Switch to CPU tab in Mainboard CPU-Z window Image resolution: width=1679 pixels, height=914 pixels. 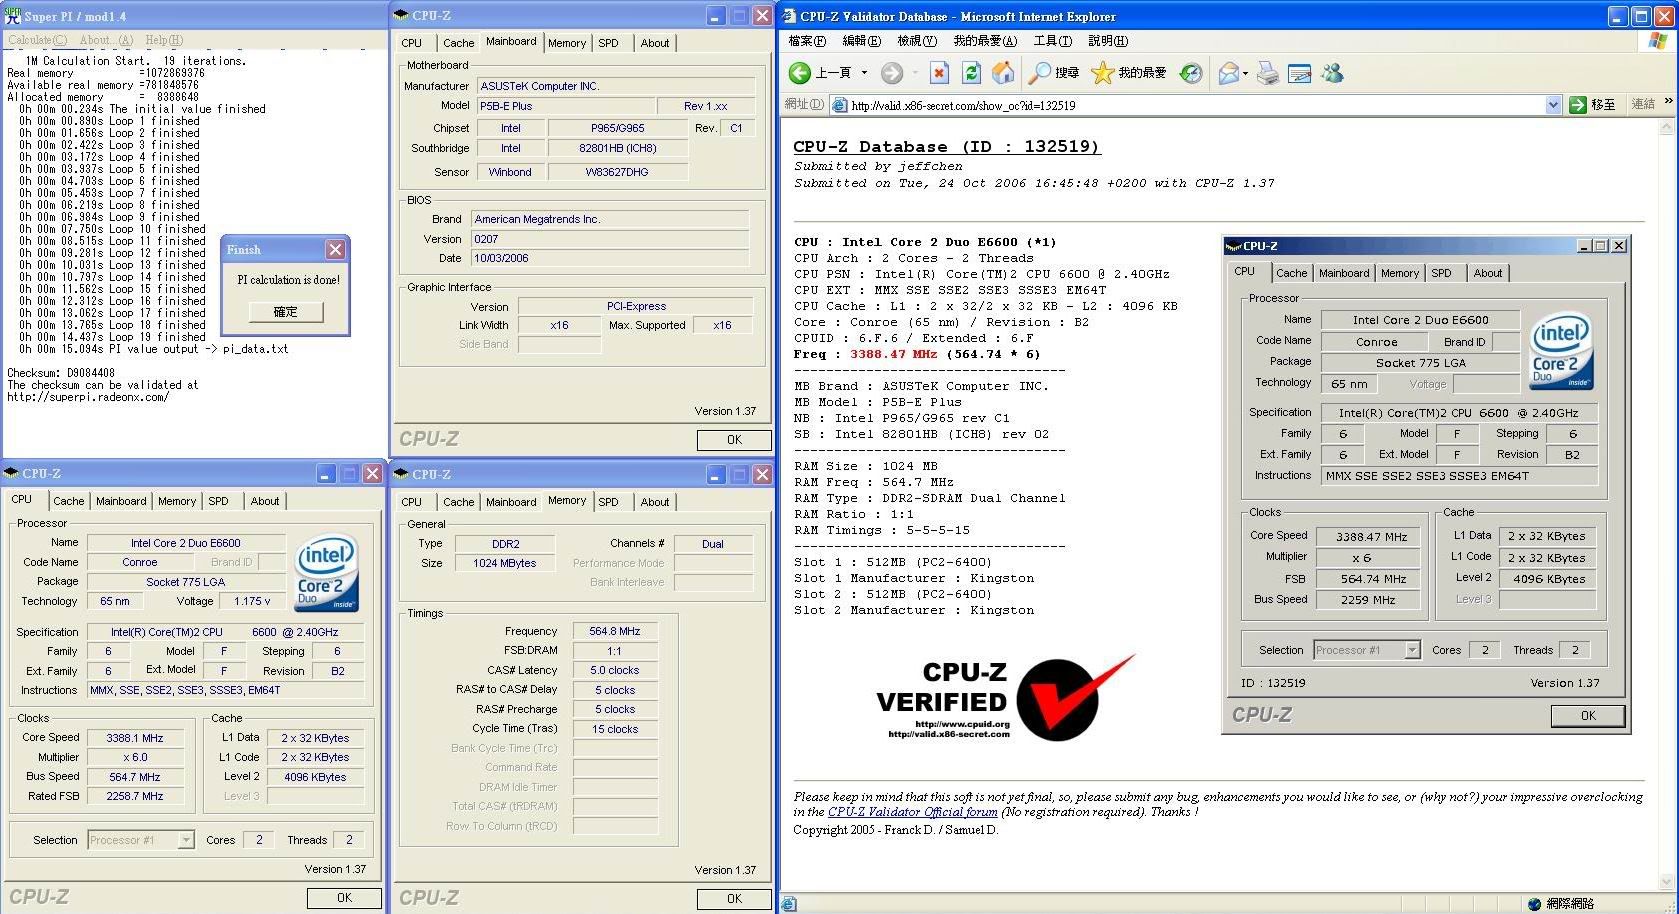click(x=412, y=43)
